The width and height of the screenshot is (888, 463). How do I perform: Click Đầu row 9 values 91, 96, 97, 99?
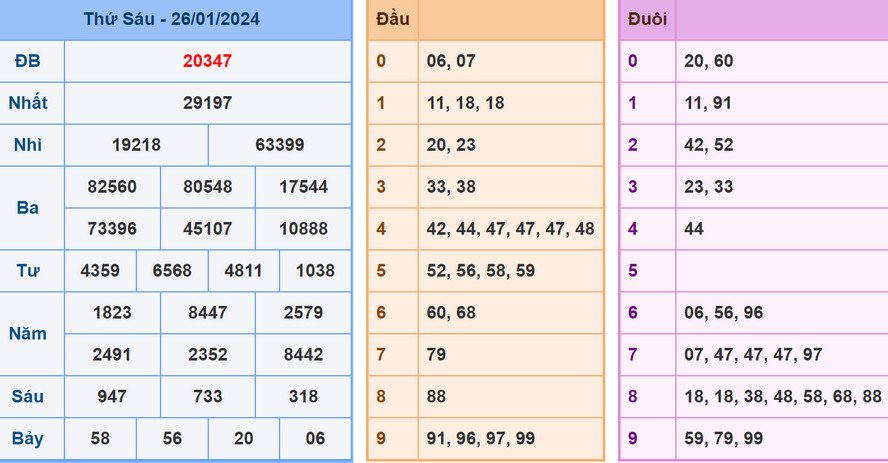click(480, 439)
